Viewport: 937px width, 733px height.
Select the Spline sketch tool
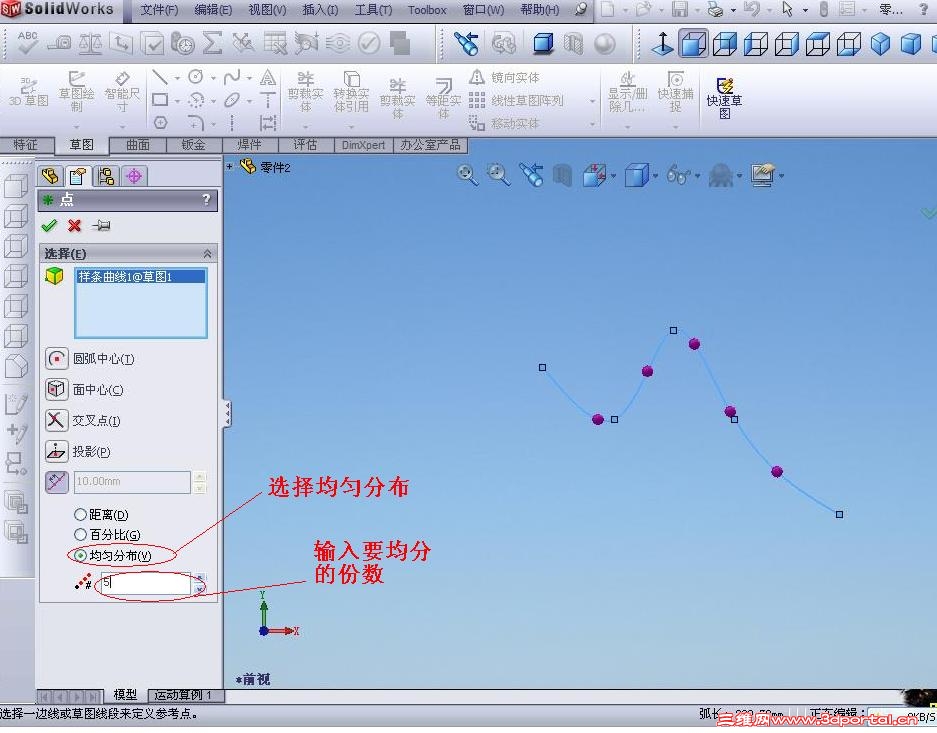click(x=232, y=77)
